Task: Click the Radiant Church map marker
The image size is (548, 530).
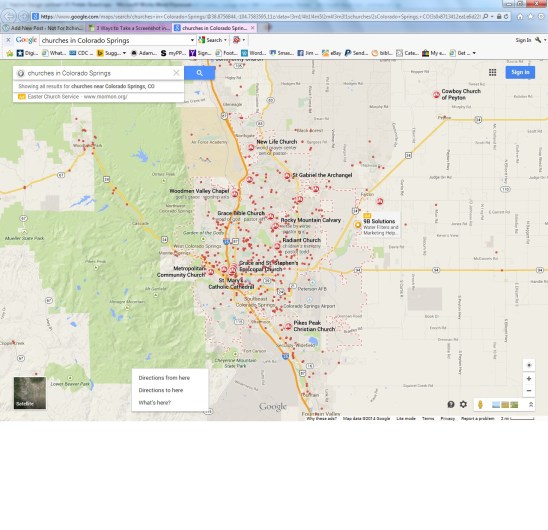Action: tap(277, 246)
